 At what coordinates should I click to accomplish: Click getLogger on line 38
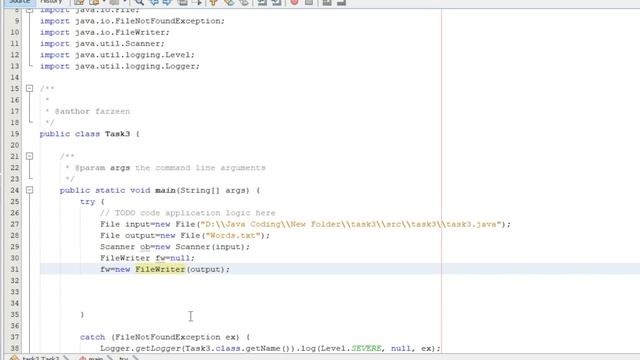158,349
